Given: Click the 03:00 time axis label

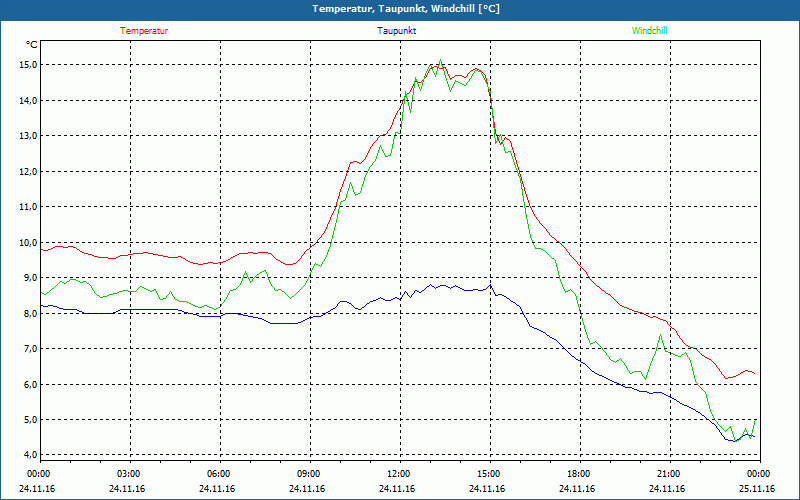Looking at the screenshot, I should pyautogui.click(x=129, y=474).
